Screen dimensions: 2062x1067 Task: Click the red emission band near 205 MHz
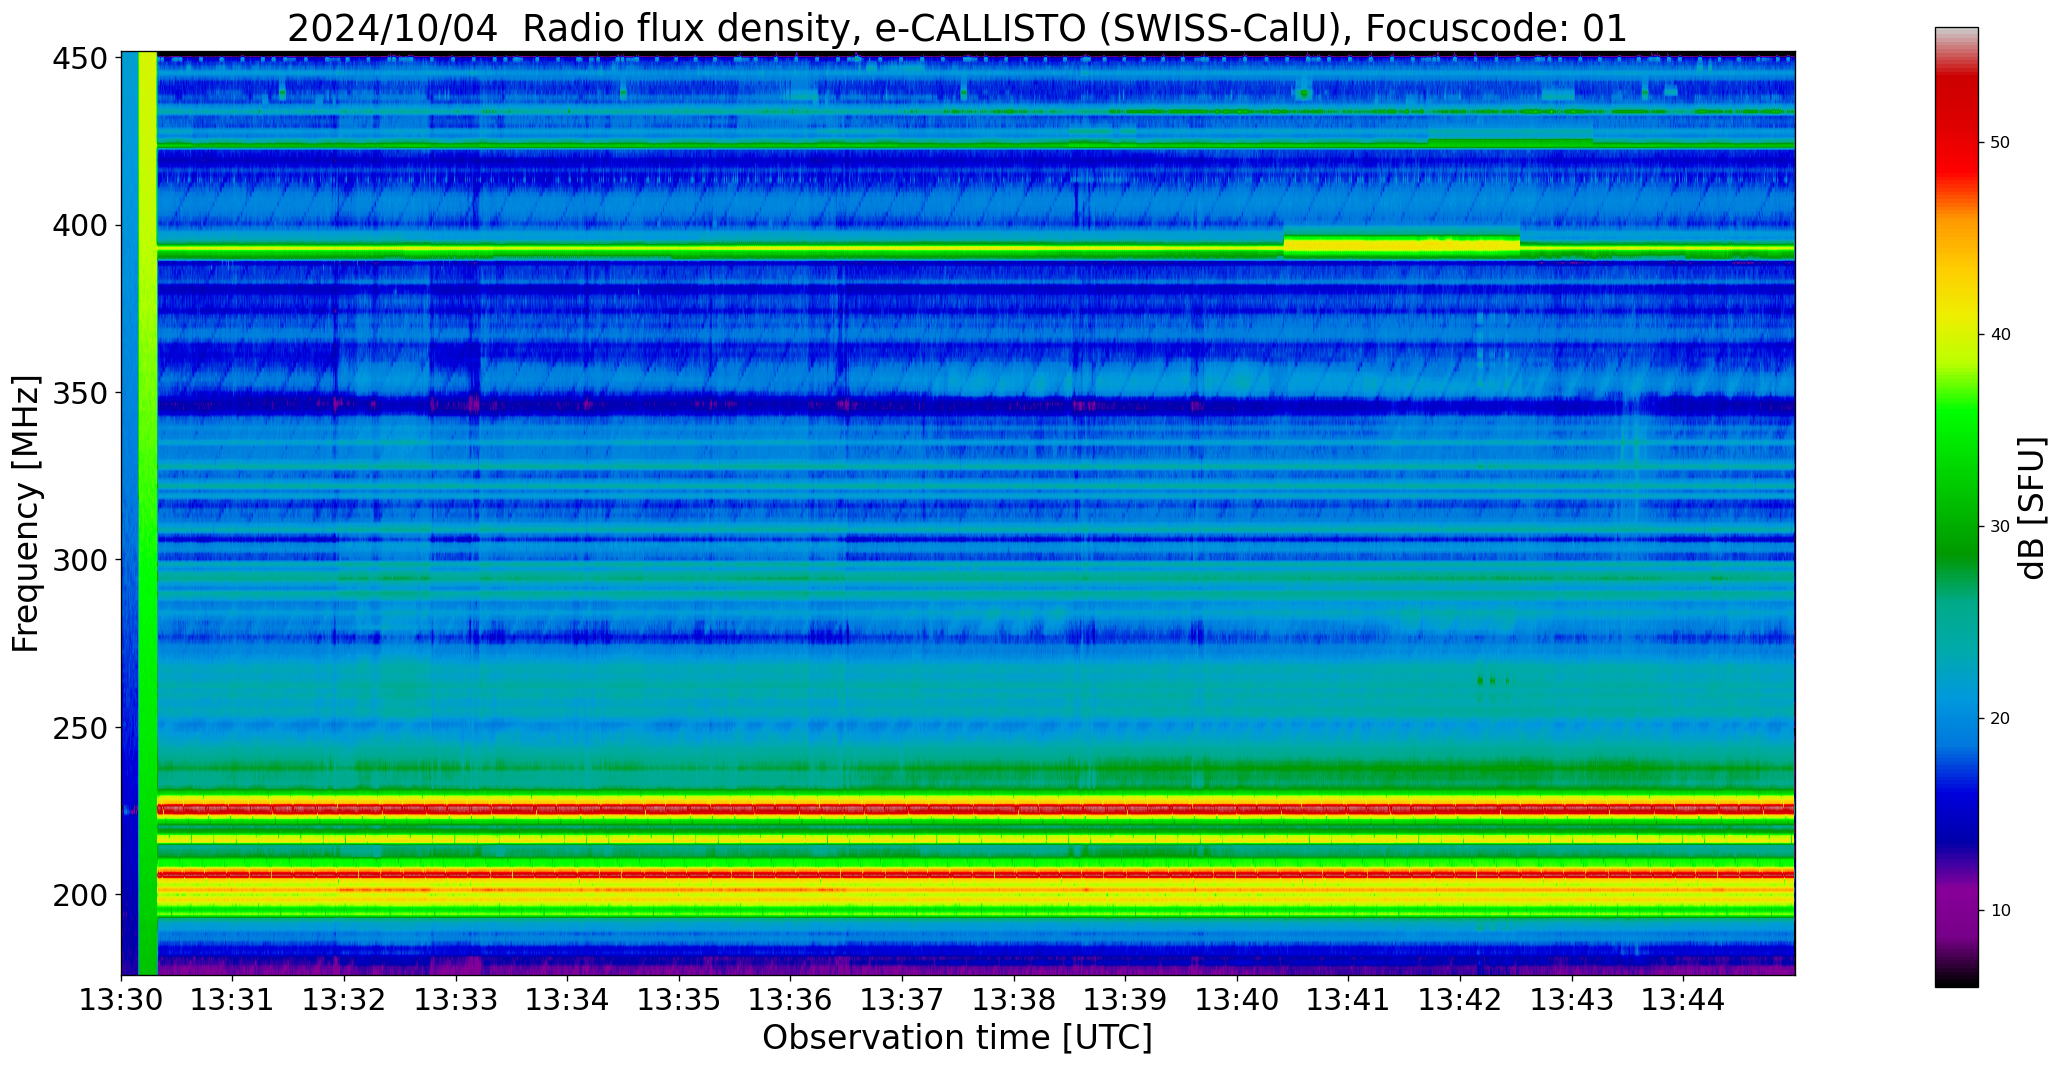975,874
